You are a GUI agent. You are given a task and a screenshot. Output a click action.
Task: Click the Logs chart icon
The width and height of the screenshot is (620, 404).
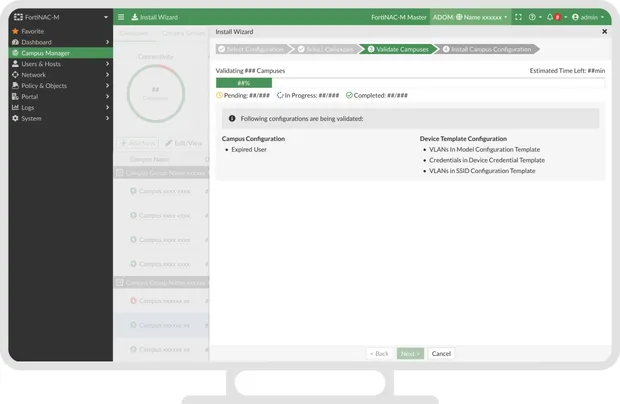coord(15,107)
